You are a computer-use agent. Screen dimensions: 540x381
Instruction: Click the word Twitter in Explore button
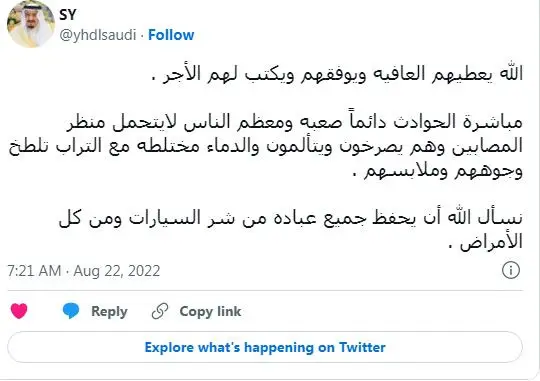tap(362, 347)
